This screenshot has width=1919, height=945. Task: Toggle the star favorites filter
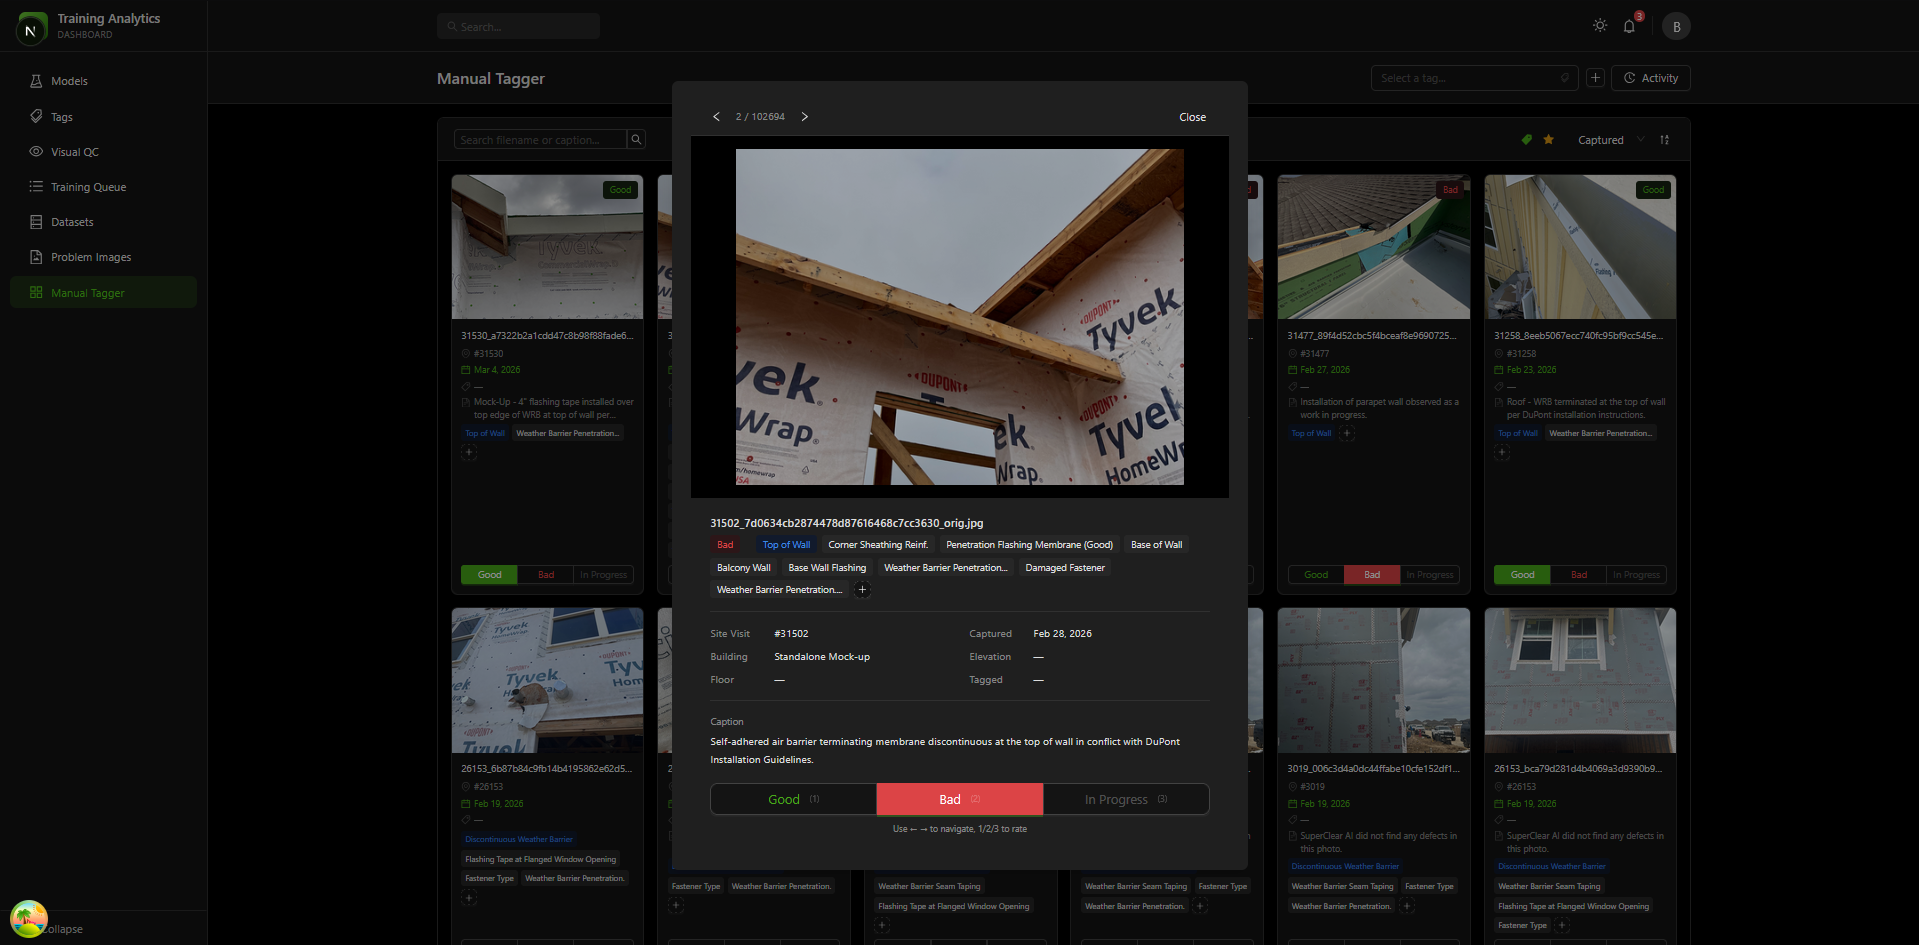(1548, 140)
